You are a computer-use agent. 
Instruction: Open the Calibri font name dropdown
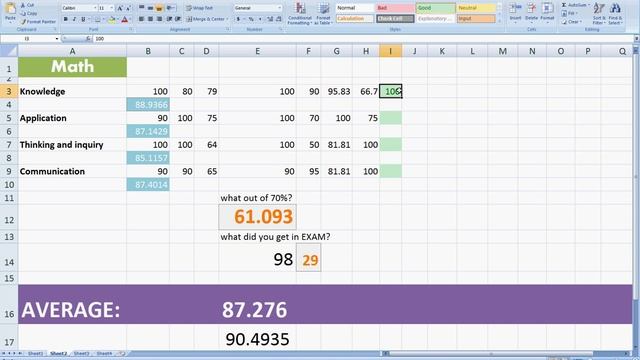coord(95,8)
